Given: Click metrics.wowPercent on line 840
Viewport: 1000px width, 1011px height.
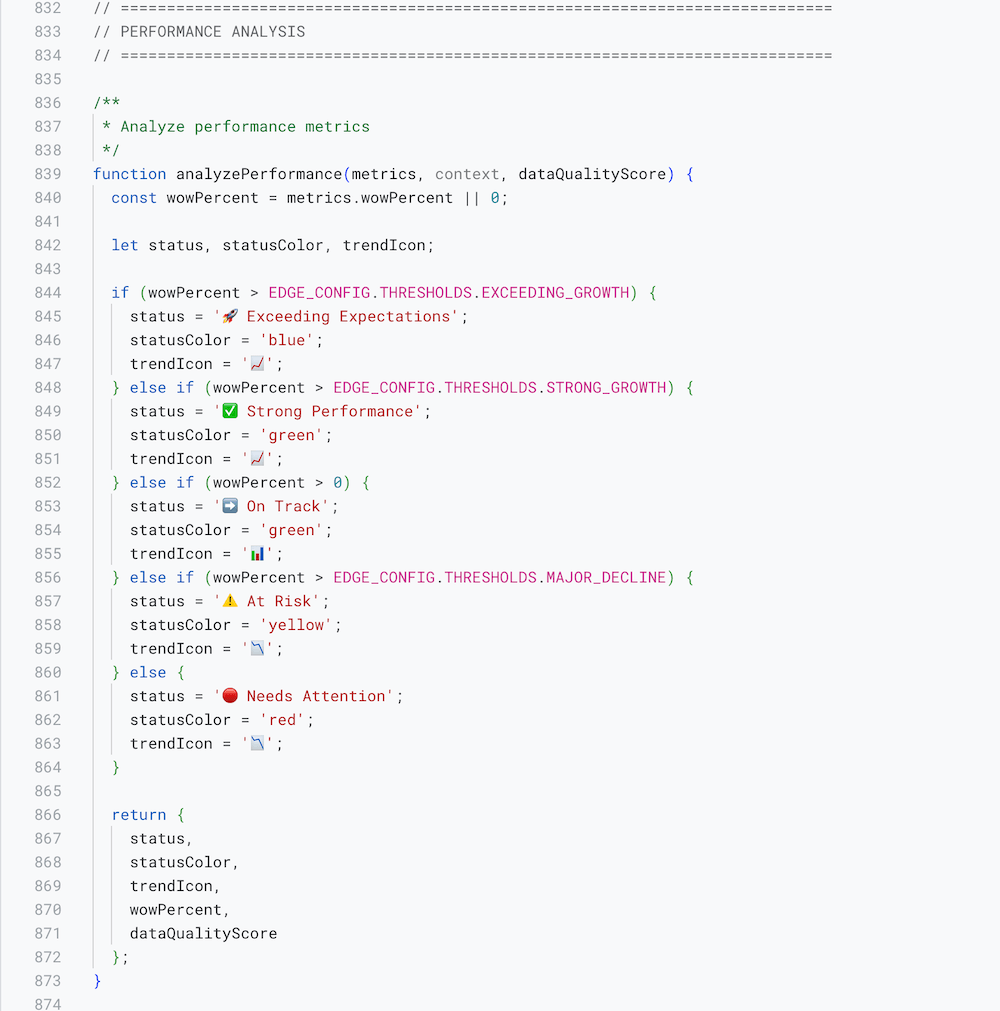Looking at the screenshot, I should click(x=369, y=198).
